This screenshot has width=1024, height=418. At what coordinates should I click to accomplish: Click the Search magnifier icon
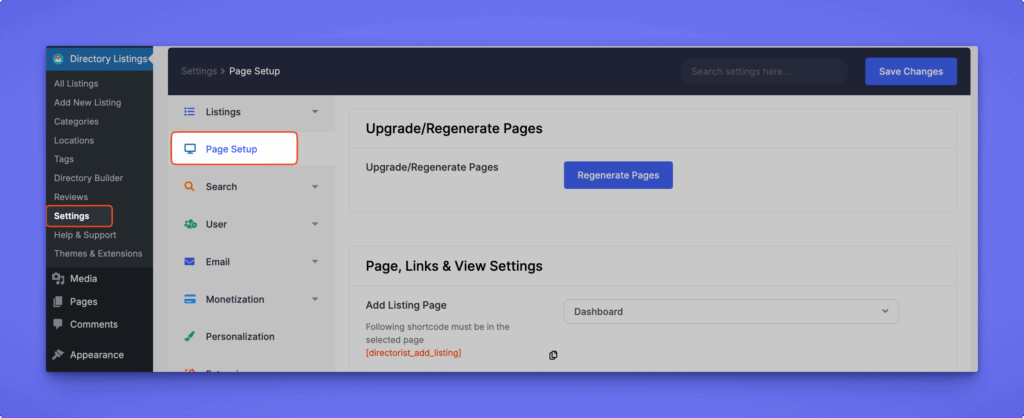click(189, 187)
